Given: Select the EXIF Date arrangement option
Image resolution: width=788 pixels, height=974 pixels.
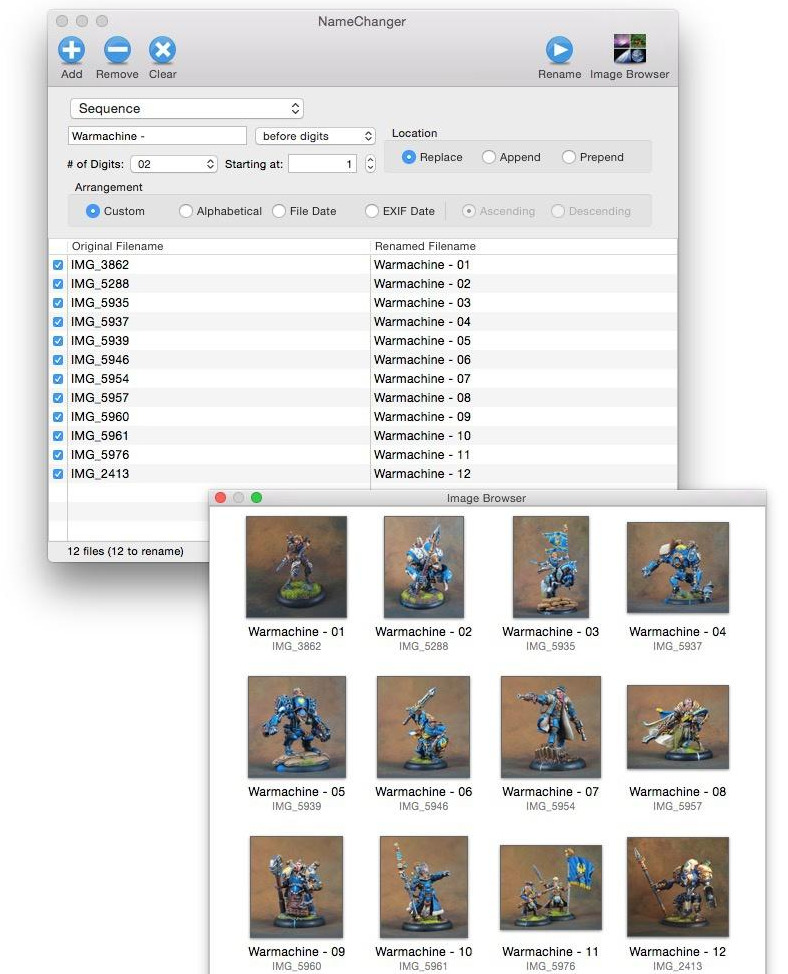Looking at the screenshot, I should click(x=371, y=211).
